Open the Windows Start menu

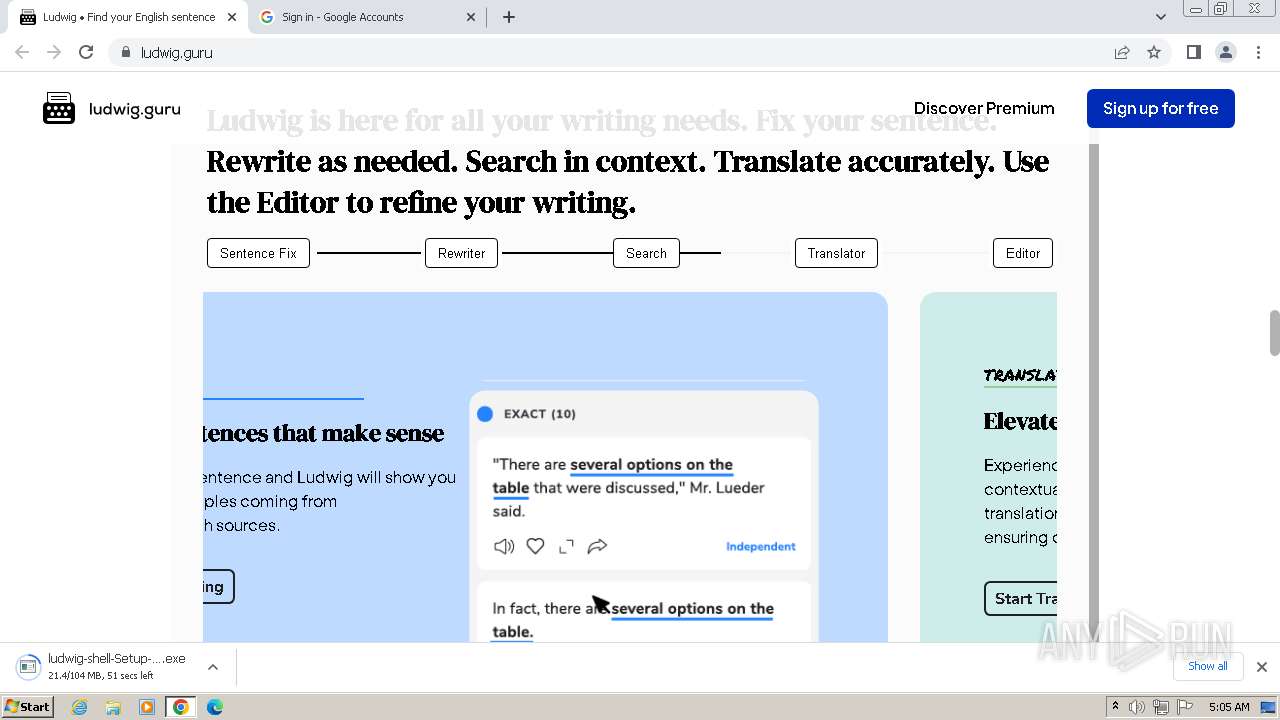[x=28, y=707]
